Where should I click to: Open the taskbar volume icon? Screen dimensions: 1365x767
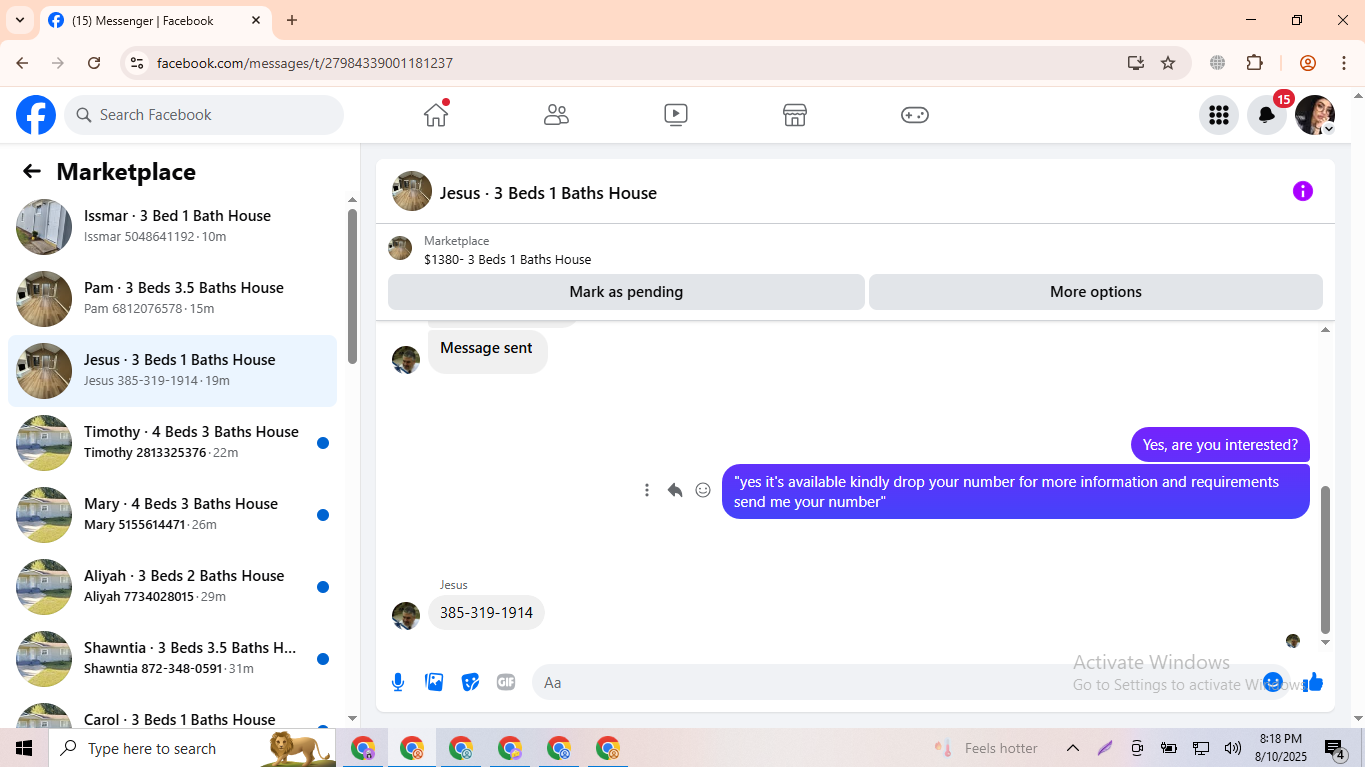coord(1232,748)
